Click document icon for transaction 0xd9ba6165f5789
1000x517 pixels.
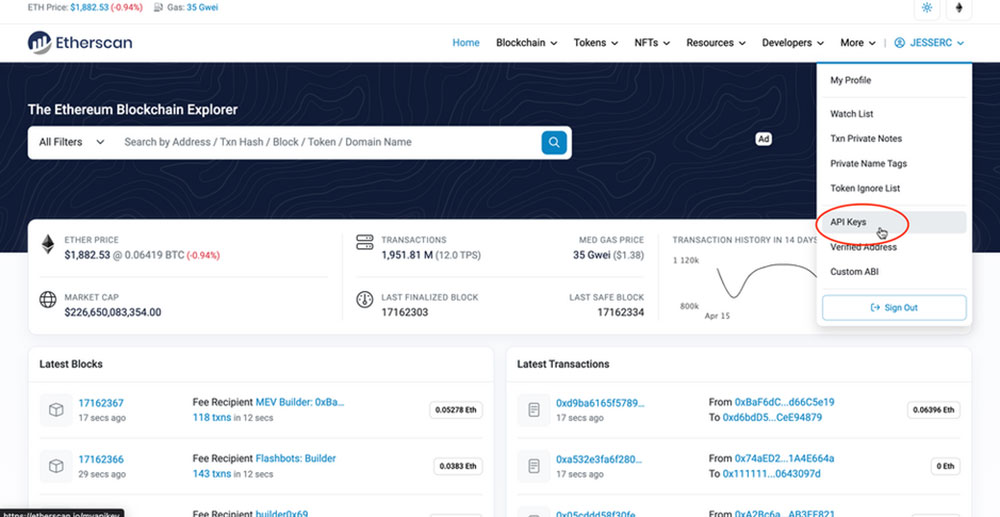[534, 410]
